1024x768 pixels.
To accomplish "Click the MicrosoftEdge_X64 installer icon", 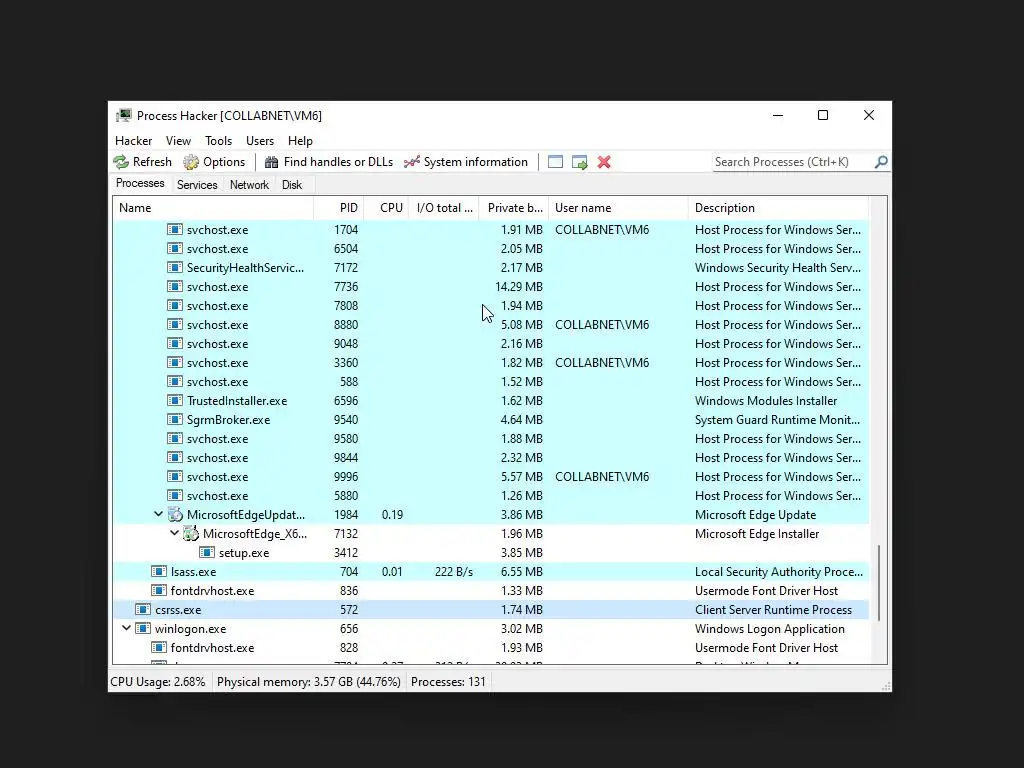I will [191, 534].
